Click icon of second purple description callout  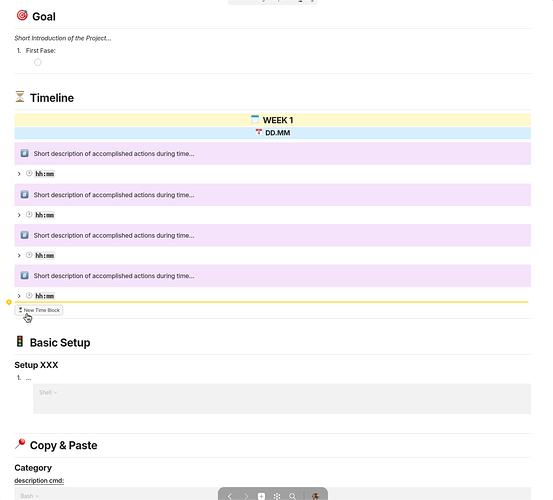point(24,194)
